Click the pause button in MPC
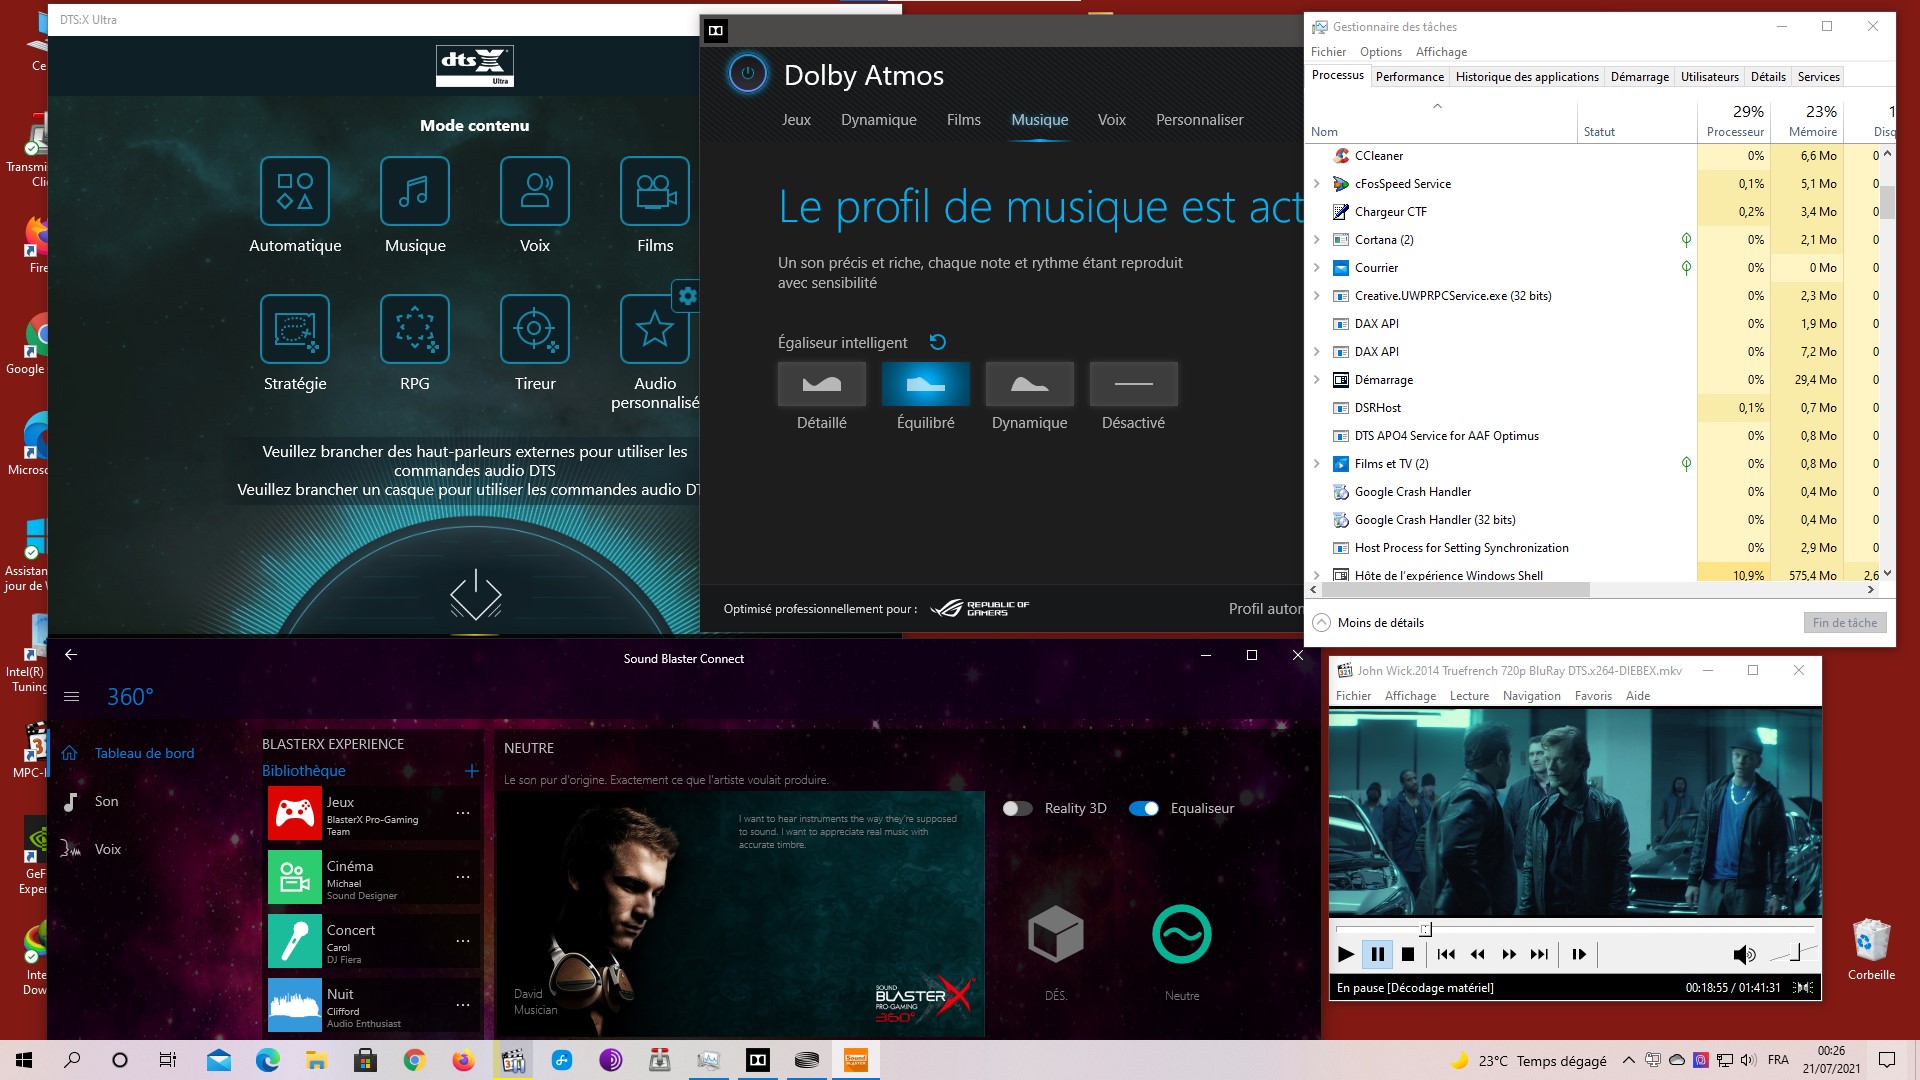Screen dimensions: 1920x1080 1377,955
